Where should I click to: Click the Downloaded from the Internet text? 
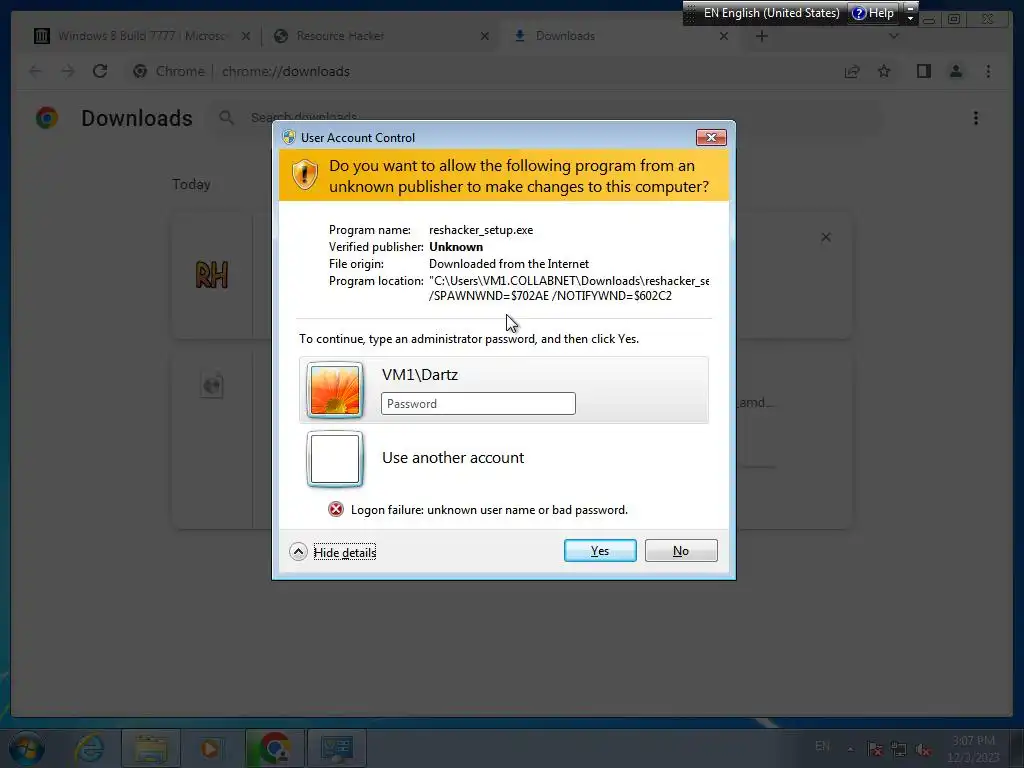(509, 264)
